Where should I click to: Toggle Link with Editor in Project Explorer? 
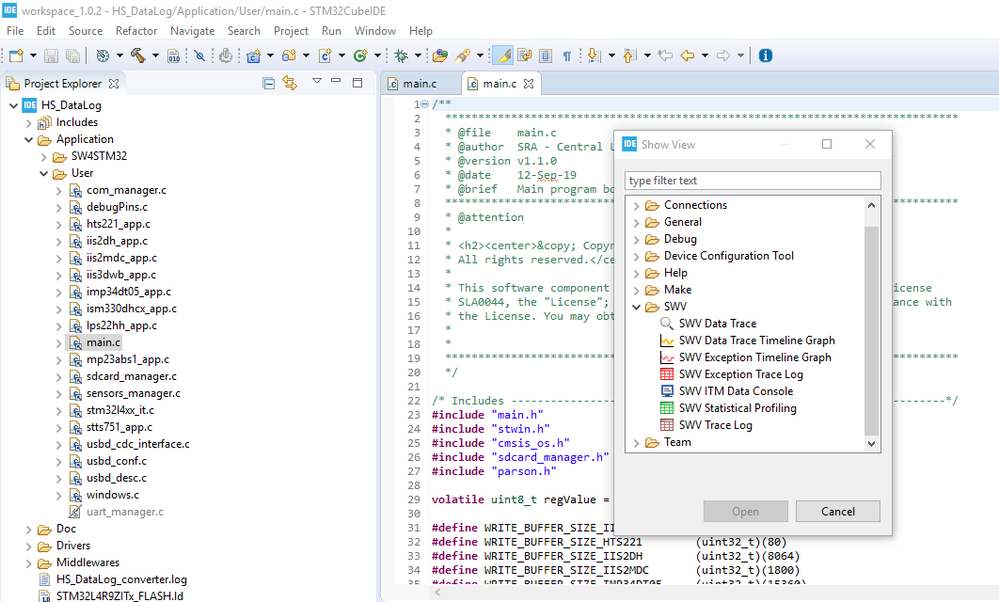[x=290, y=83]
